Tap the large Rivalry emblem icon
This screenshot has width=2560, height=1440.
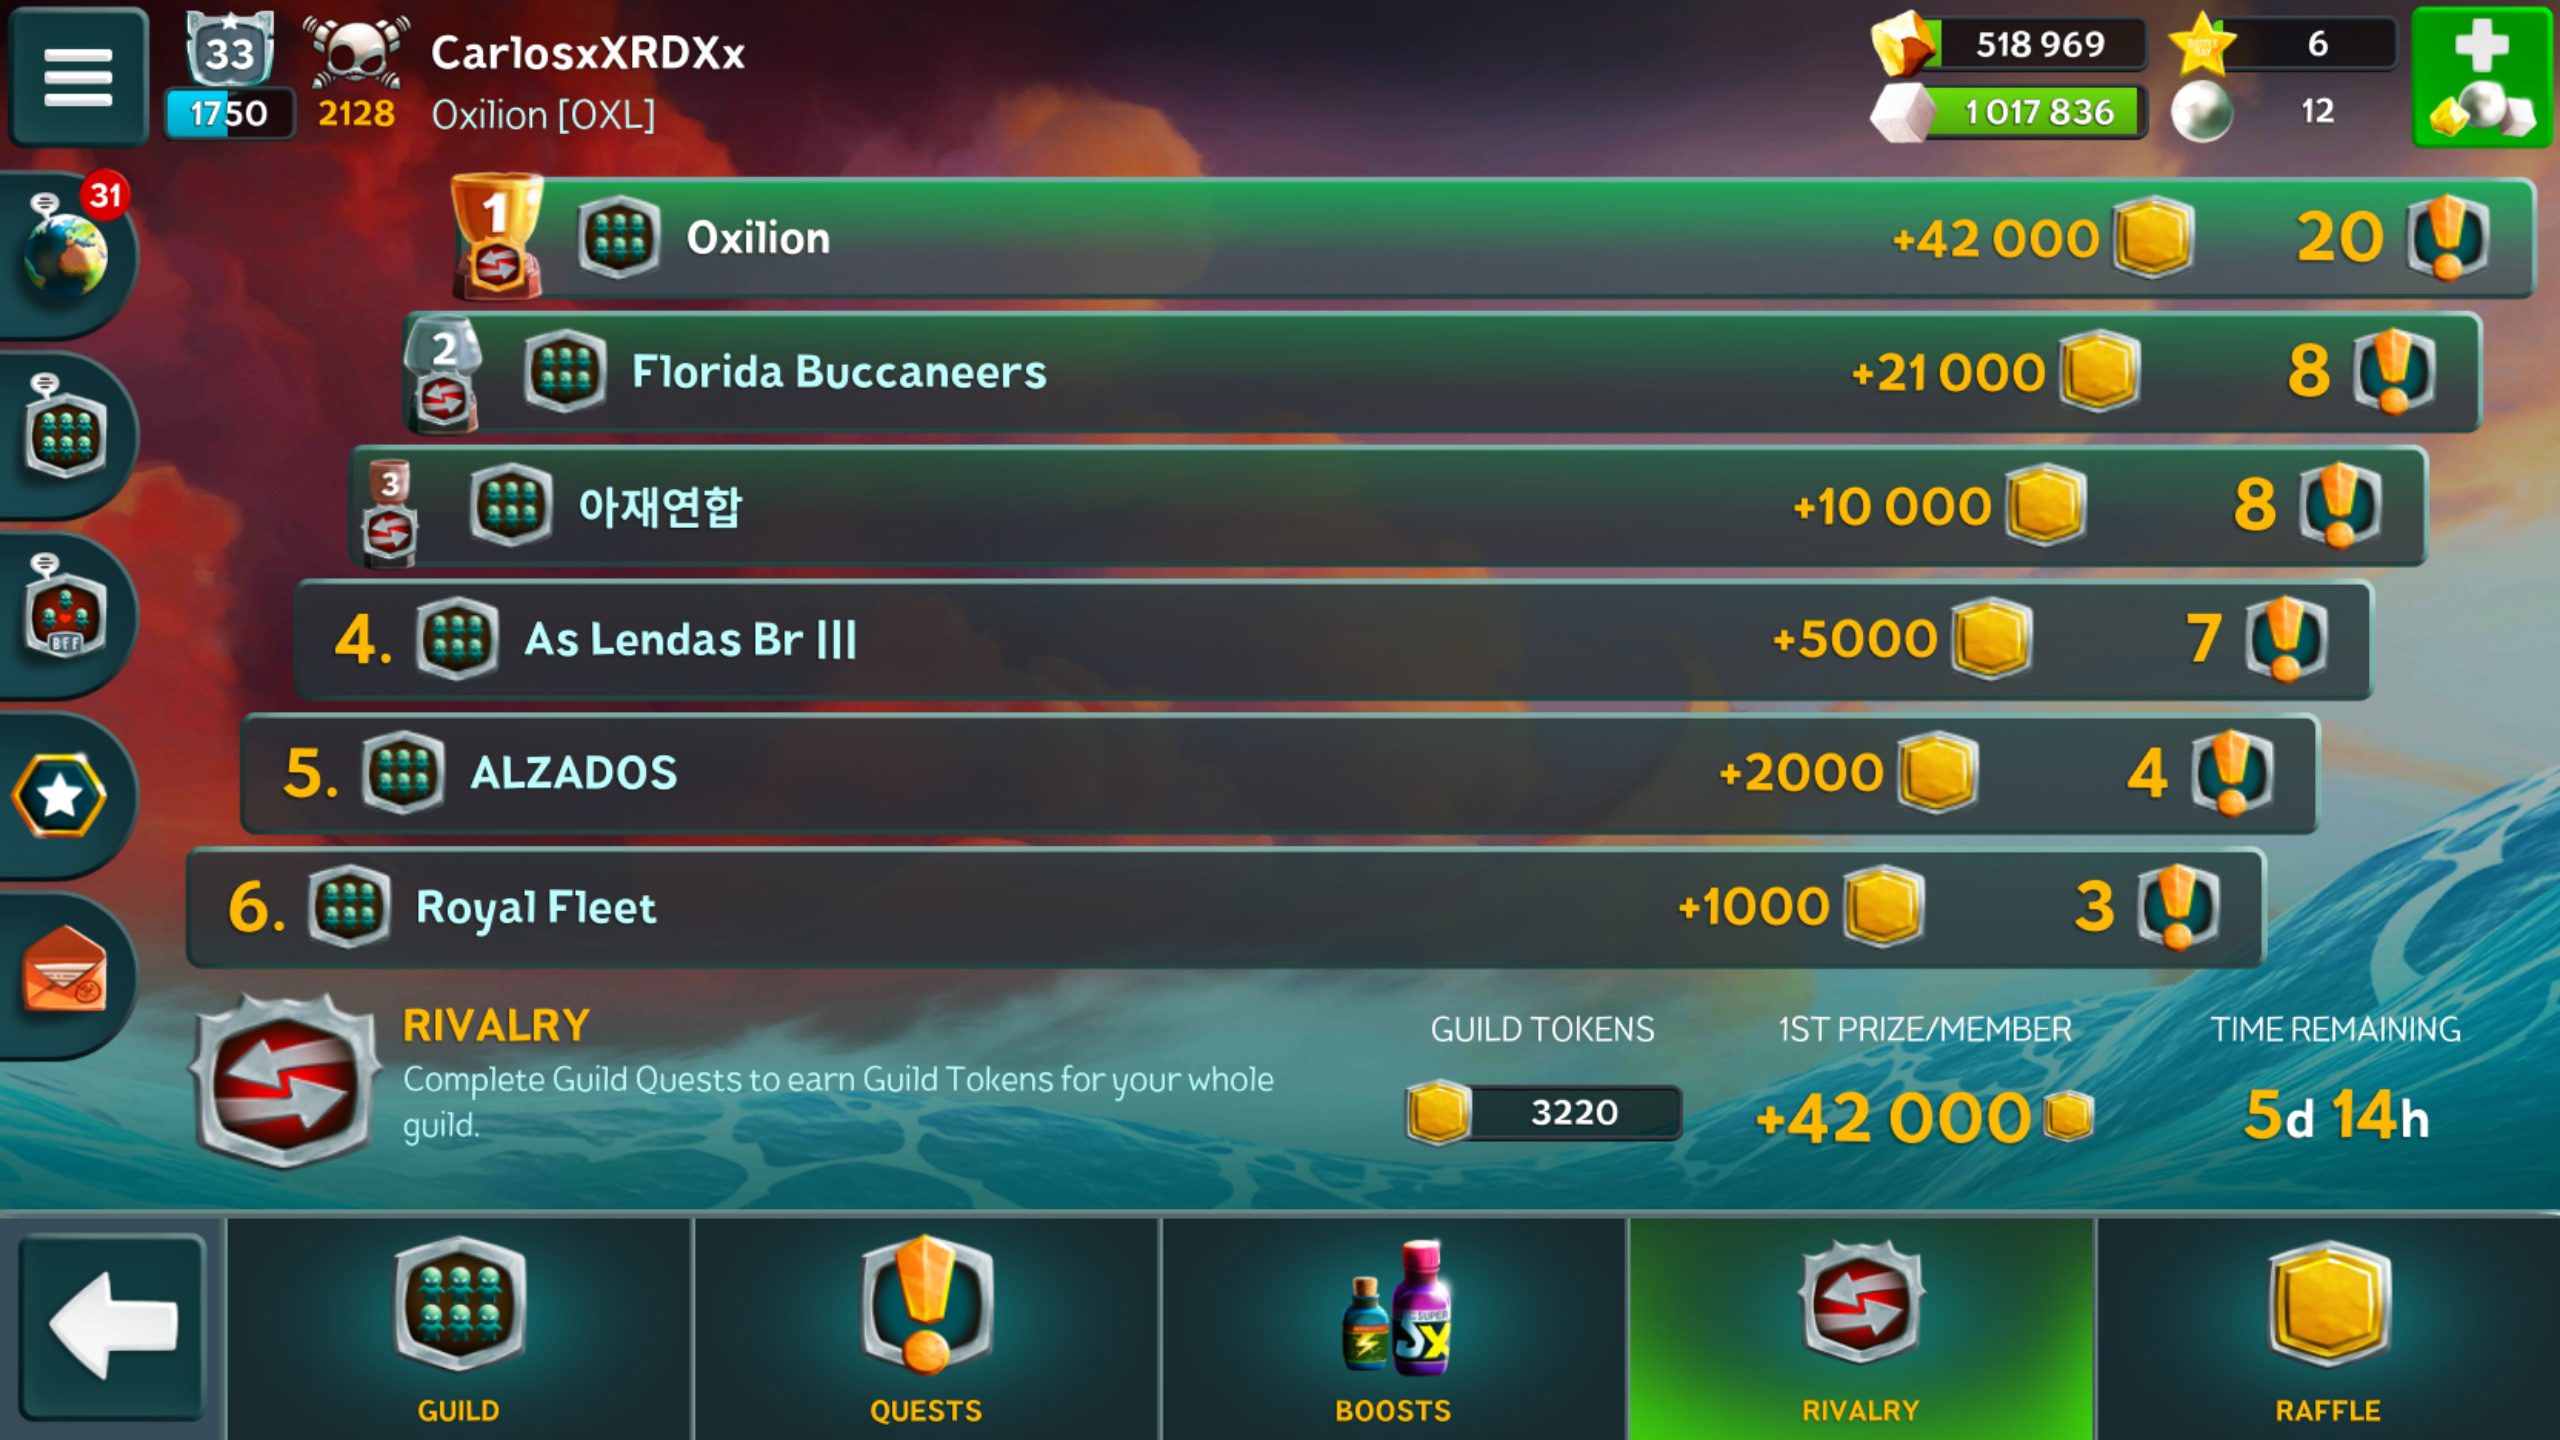286,1082
